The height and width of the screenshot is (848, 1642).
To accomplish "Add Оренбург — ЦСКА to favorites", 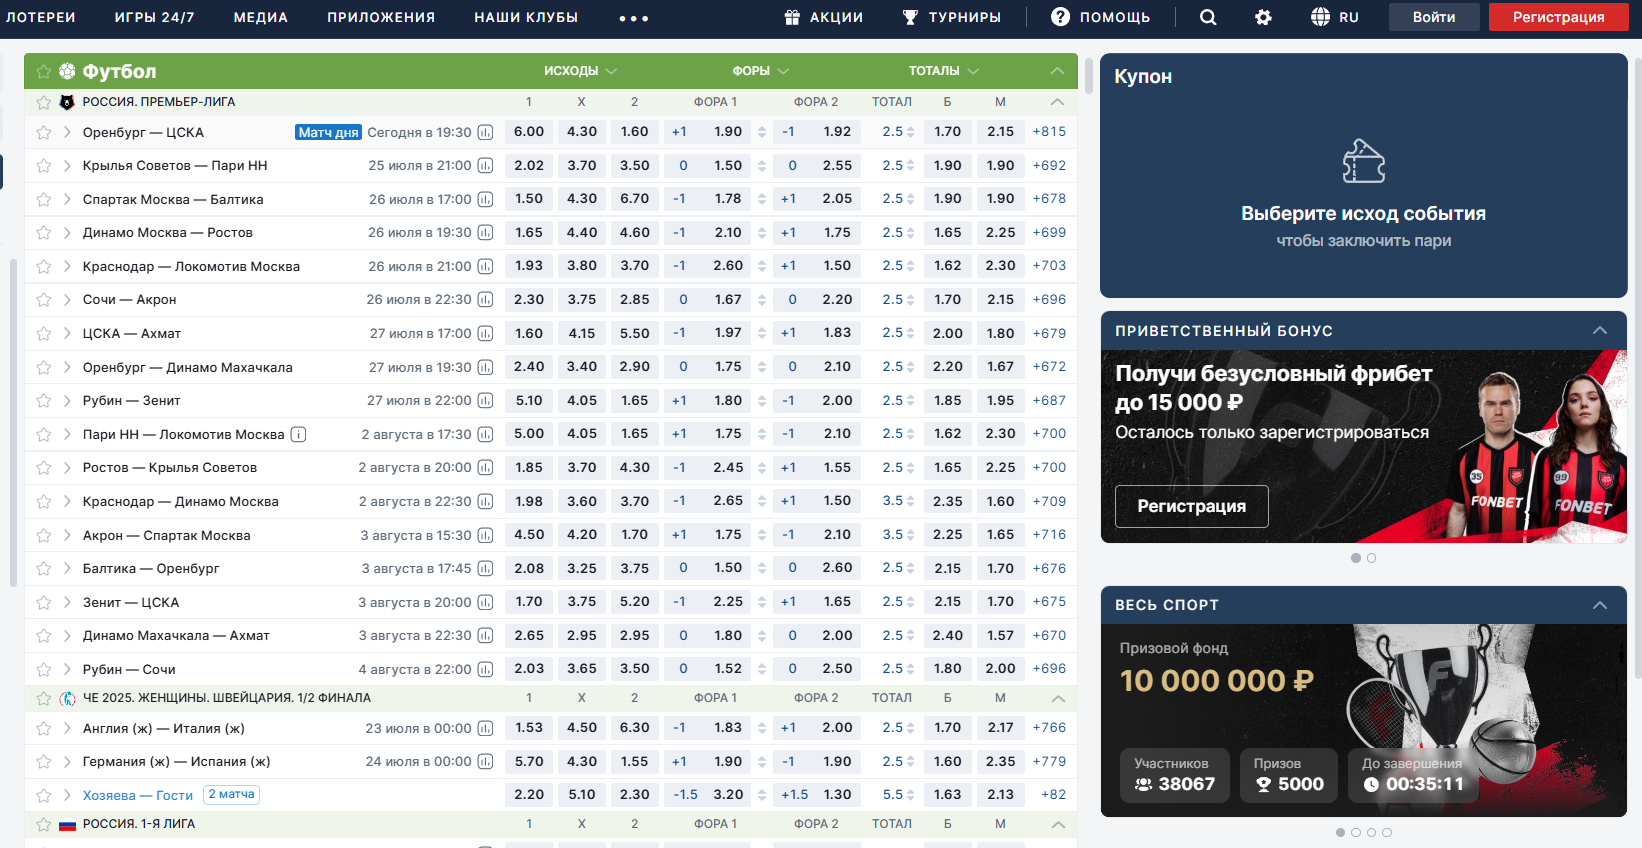I will click(x=43, y=132).
